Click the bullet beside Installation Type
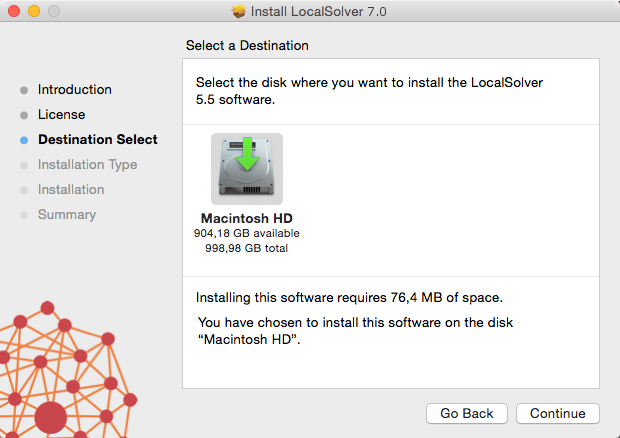This screenshot has width=620, height=438. click(x=24, y=165)
